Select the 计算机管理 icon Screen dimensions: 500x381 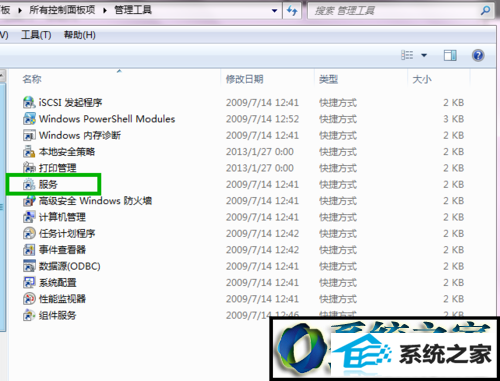[x=29, y=217]
